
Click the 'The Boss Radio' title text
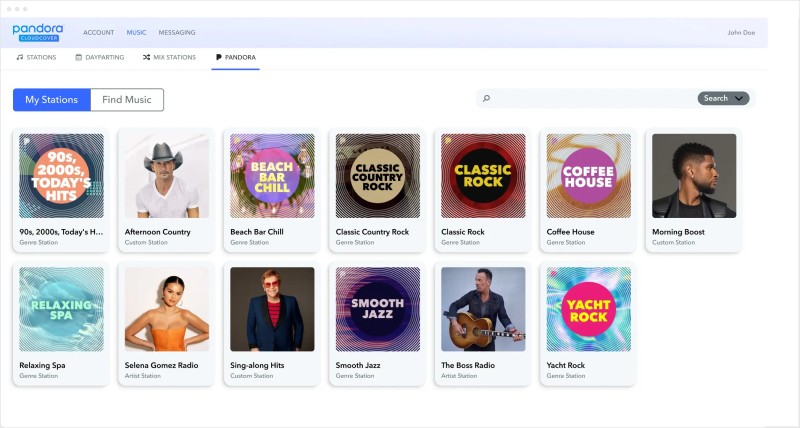coord(468,365)
